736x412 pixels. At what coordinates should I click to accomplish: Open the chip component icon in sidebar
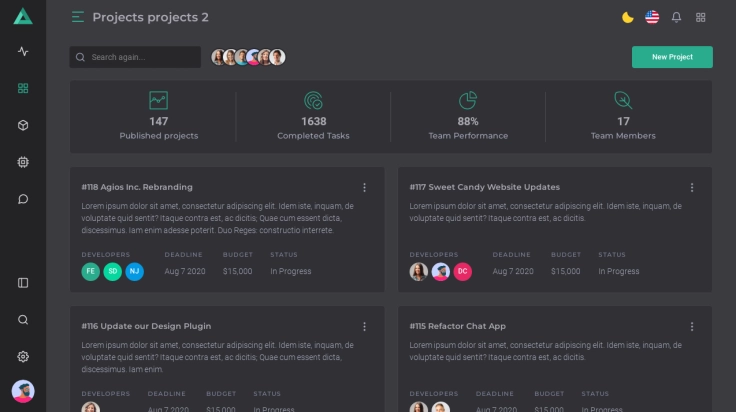point(23,162)
